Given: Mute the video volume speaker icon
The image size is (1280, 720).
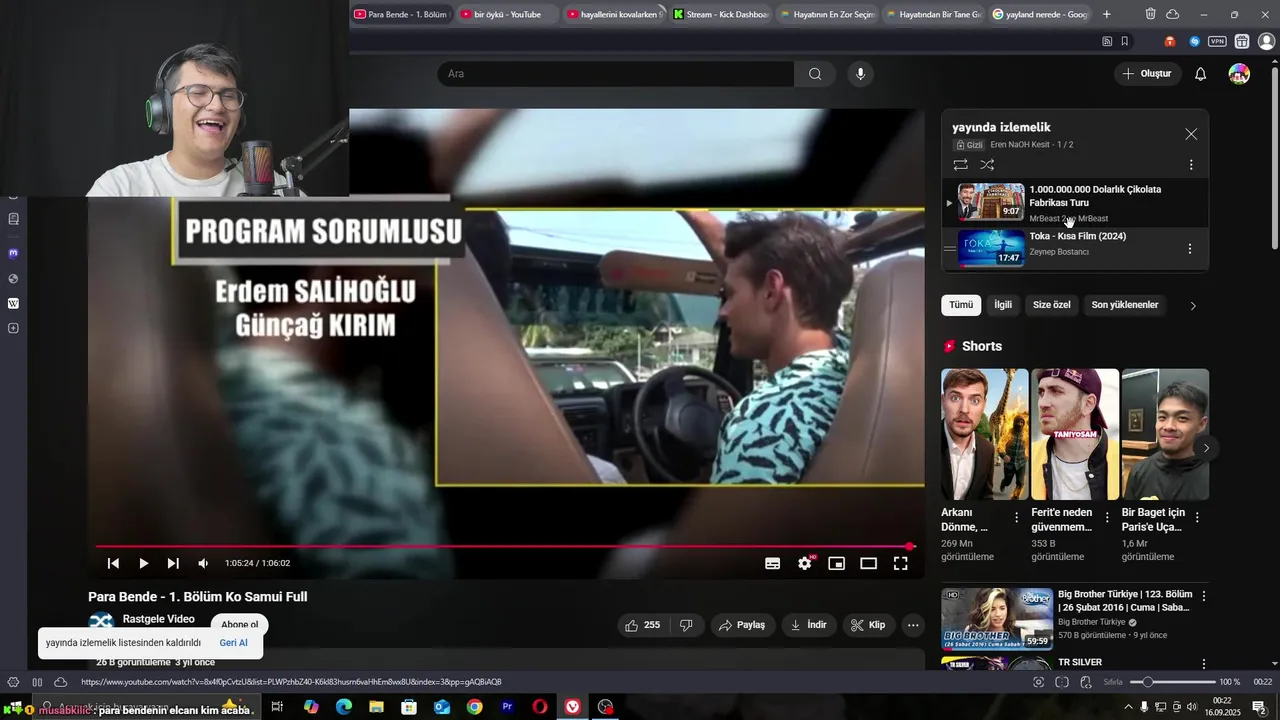Looking at the screenshot, I should [x=203, y=563].
